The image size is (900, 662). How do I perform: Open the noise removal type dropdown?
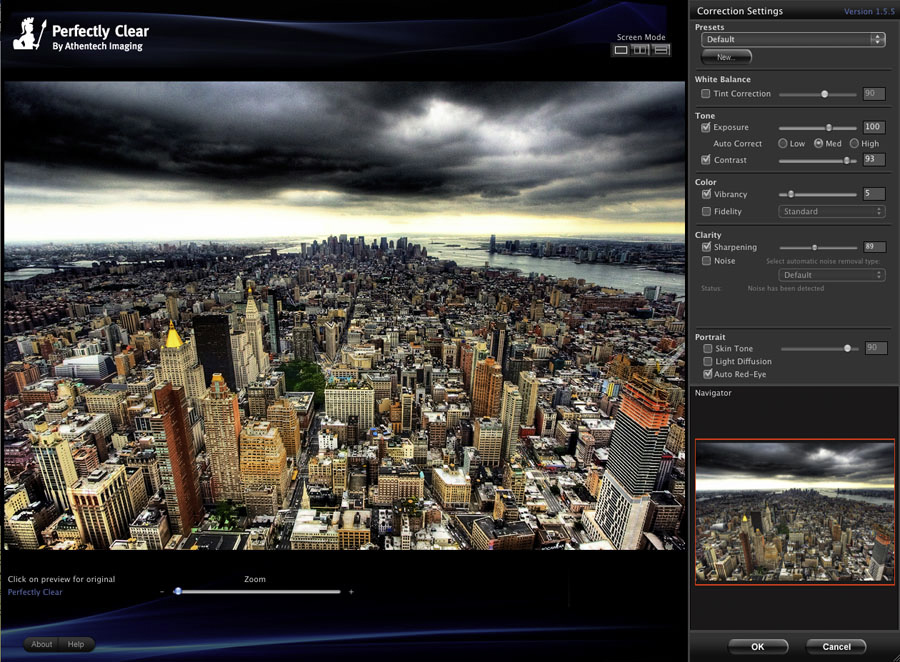point(831,275)
